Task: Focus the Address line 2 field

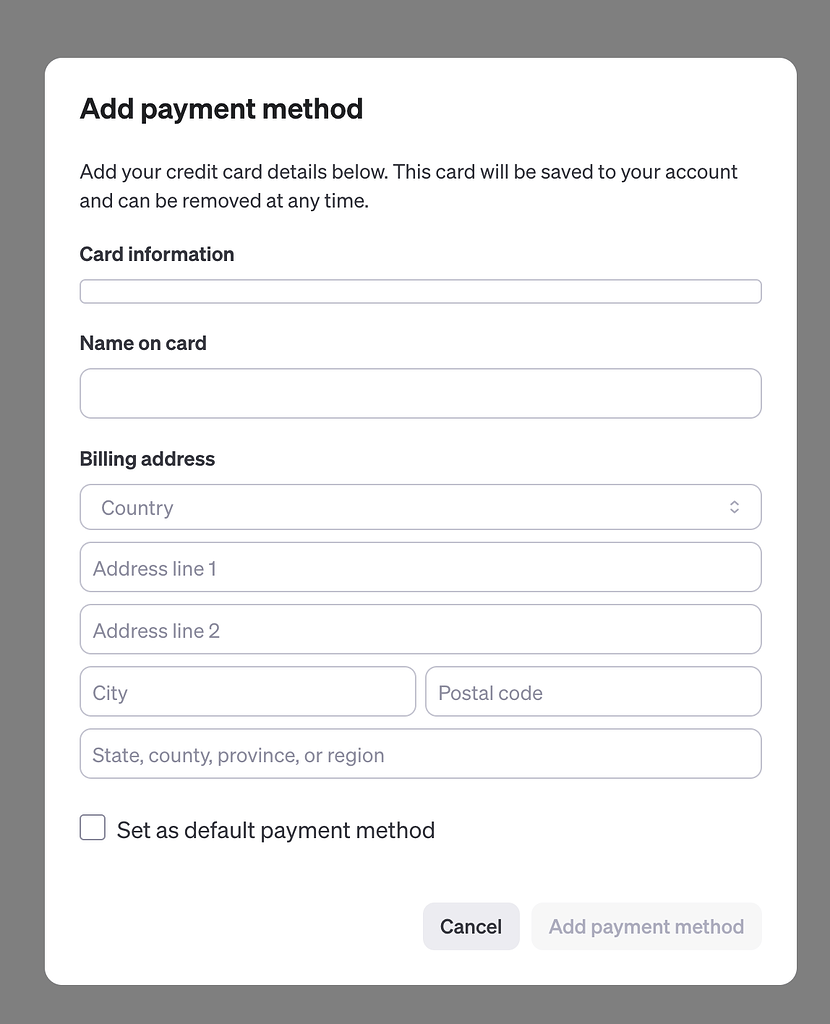Action: coord(420,629)
